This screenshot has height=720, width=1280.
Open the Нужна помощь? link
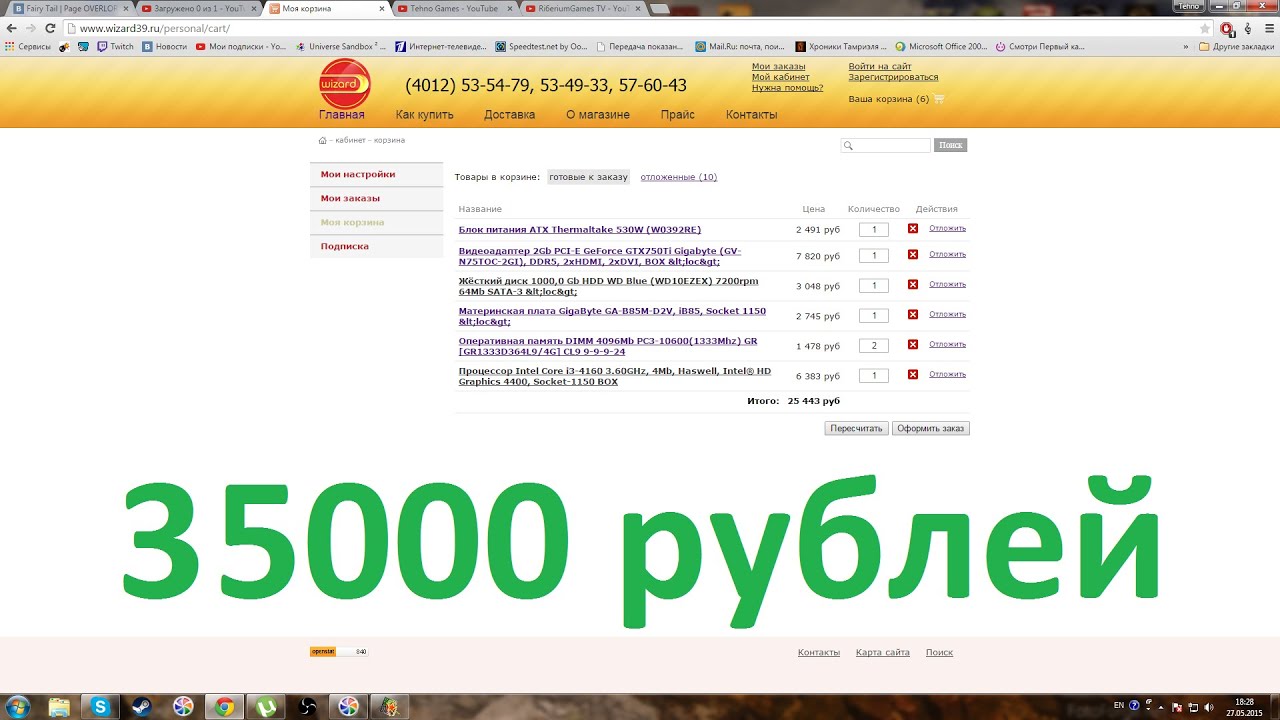pos(787,88)
